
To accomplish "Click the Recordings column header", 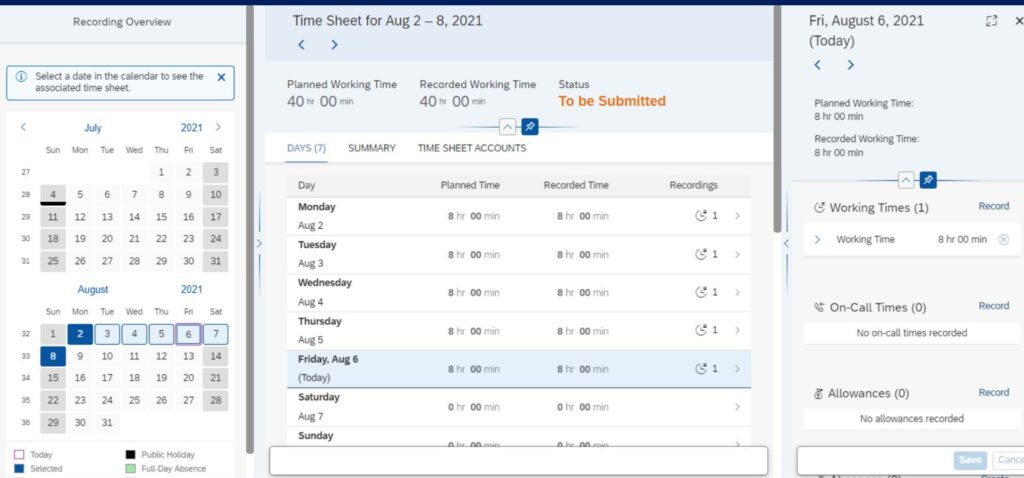I will [x=694, y=185].
